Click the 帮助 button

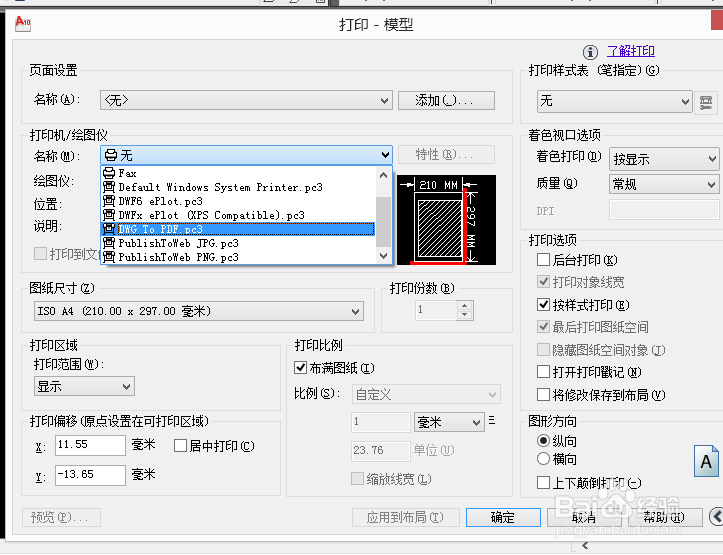click(x=665, y=517)
